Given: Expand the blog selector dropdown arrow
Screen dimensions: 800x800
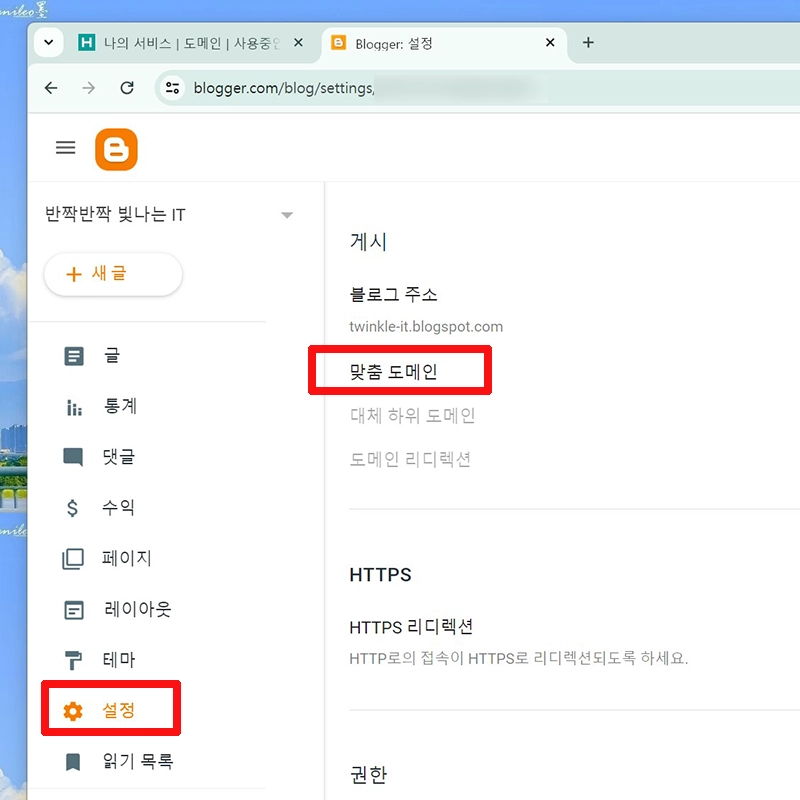Looking at the screenshot, I should (287, 214).
